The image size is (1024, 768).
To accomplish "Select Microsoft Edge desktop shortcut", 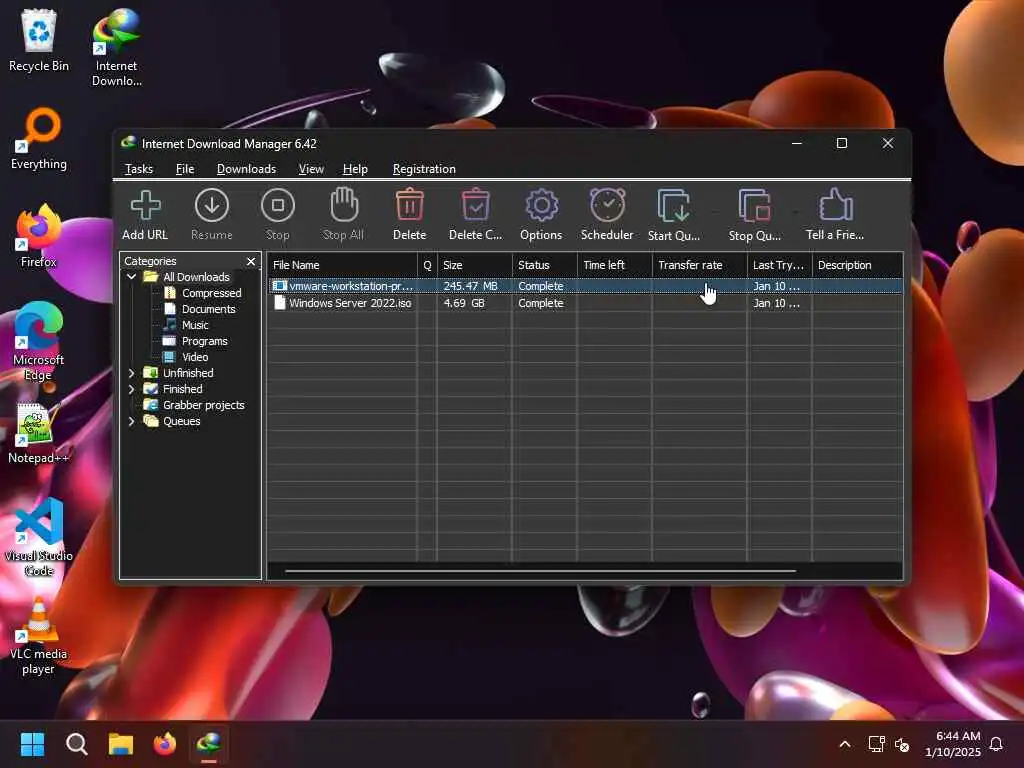I will tap(39, 342).
